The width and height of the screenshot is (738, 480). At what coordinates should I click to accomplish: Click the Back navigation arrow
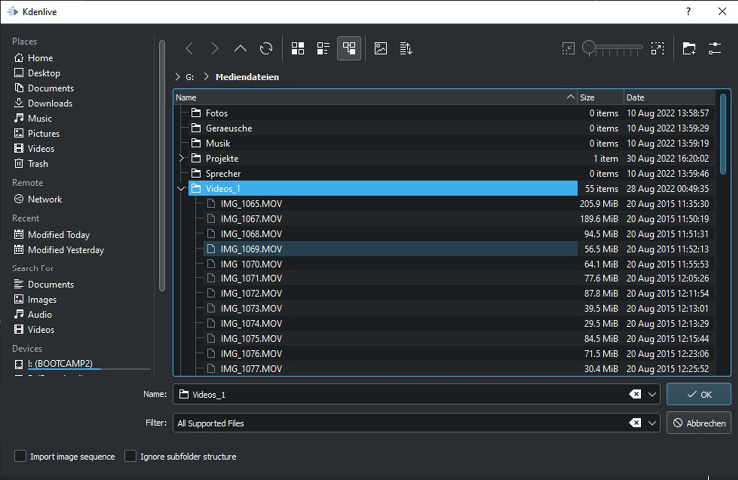189,48
